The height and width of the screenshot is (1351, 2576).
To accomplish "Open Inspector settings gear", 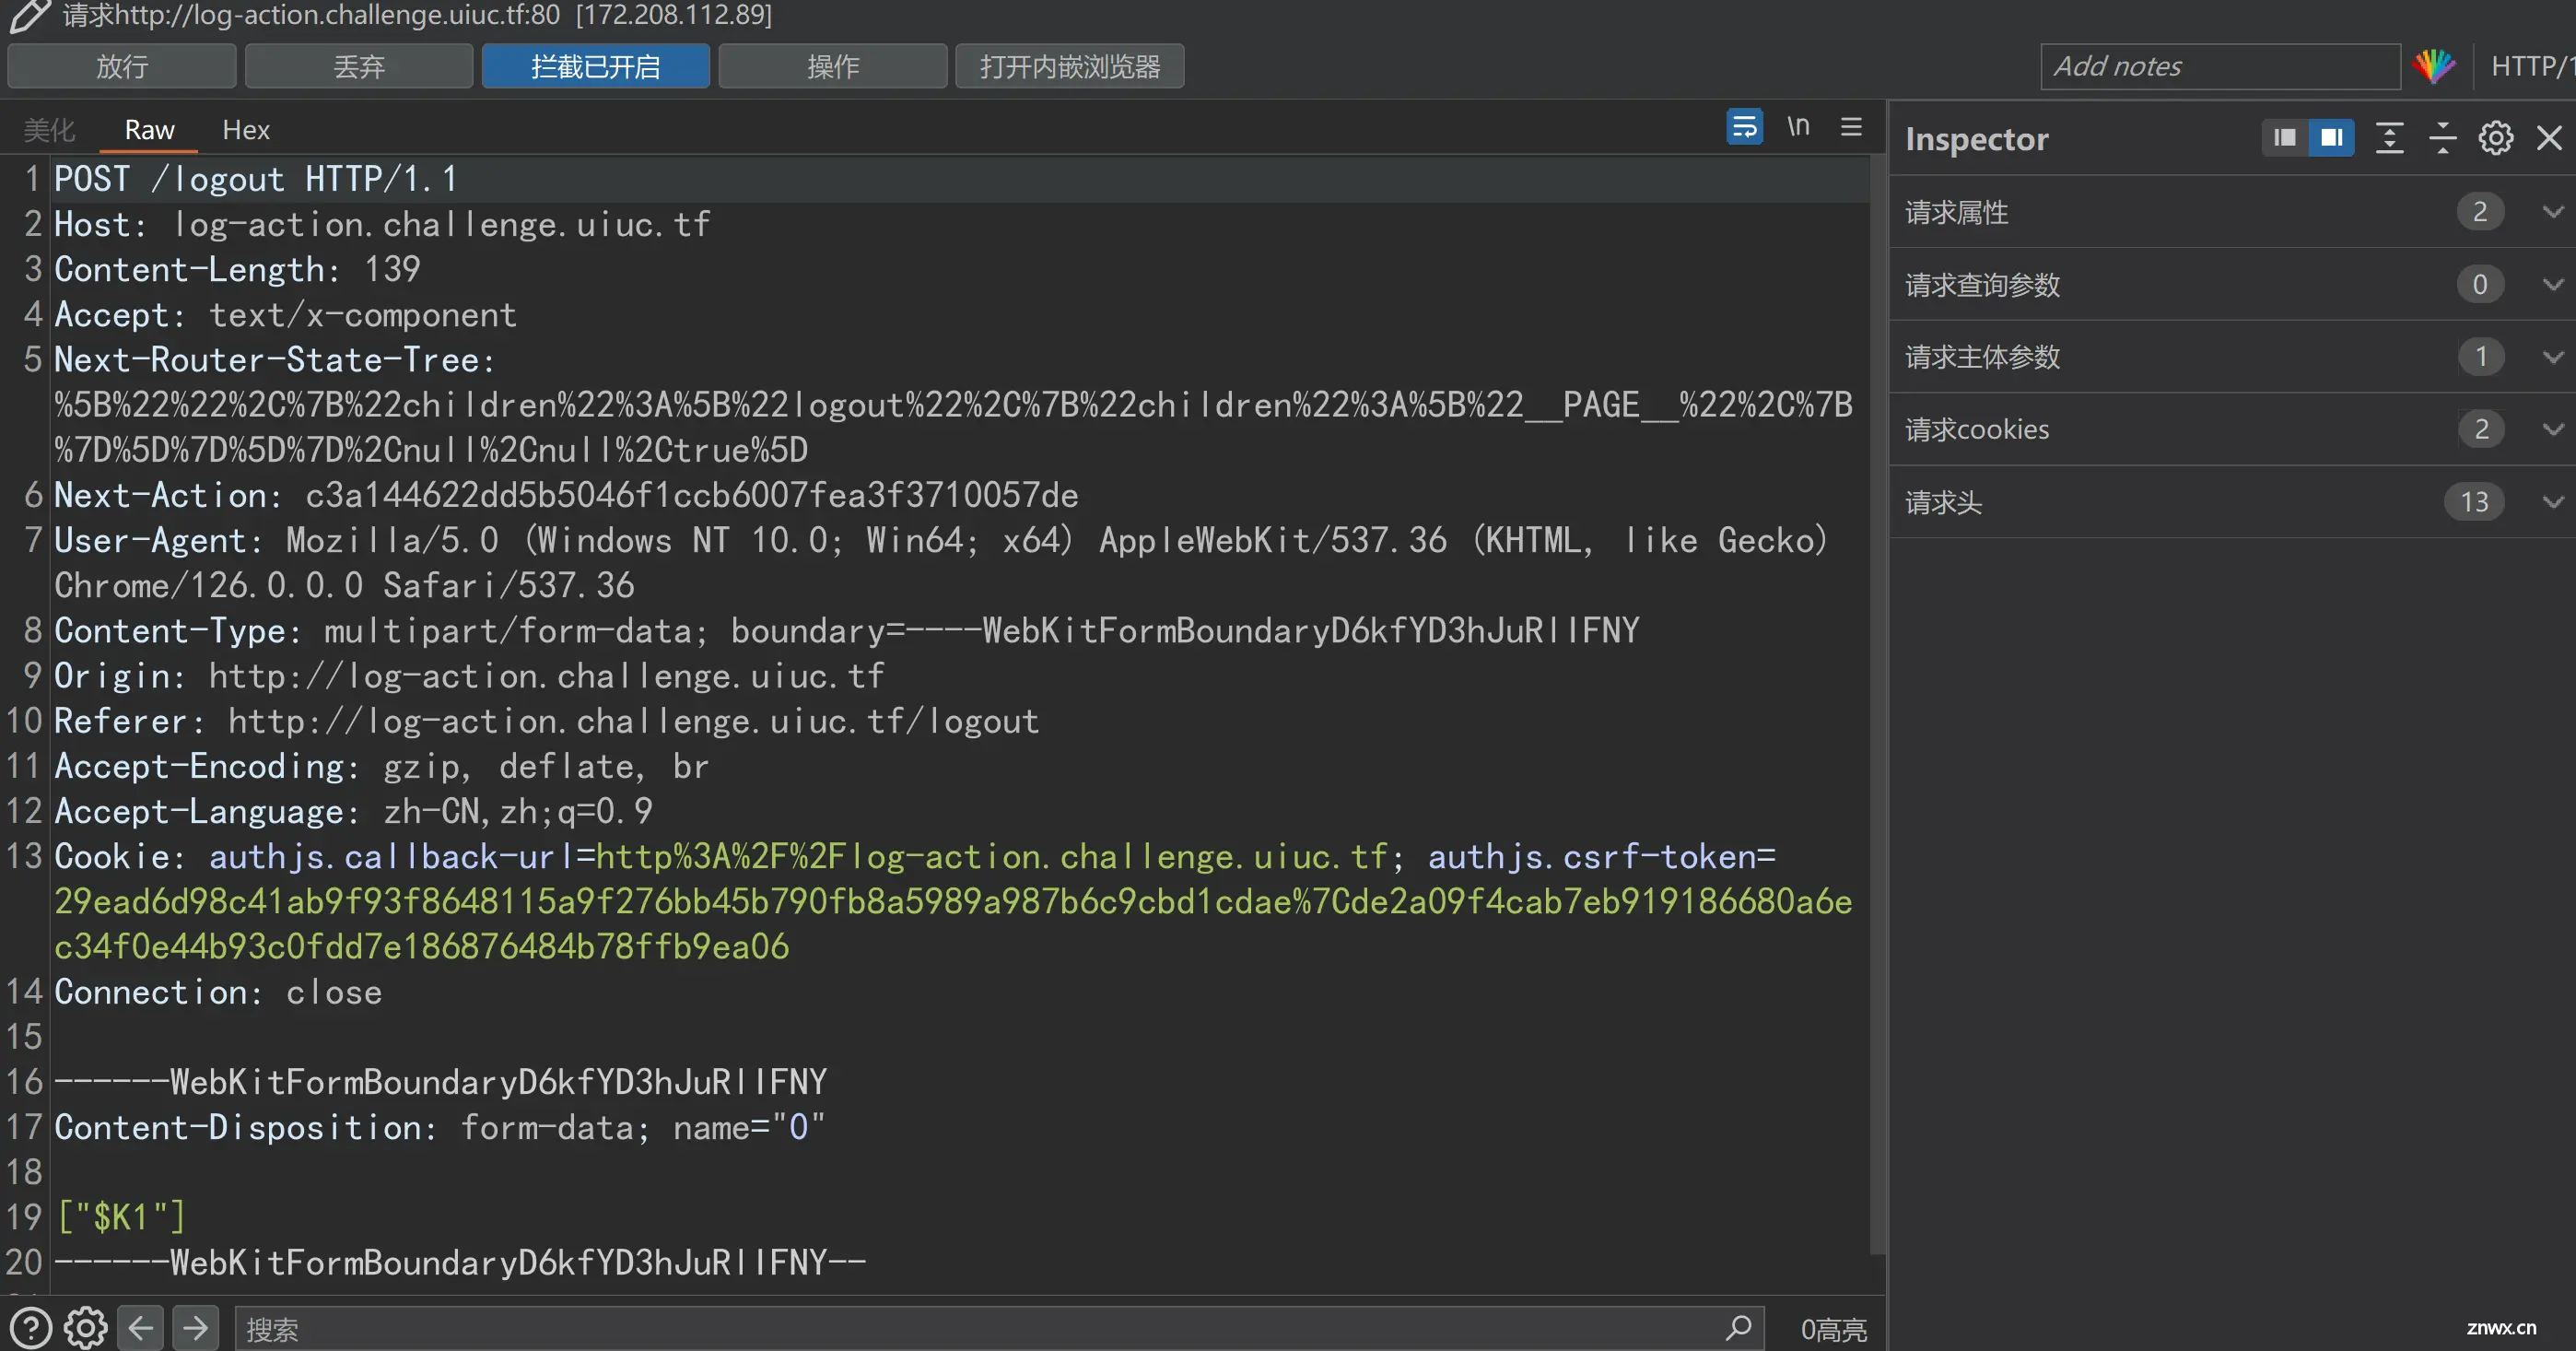I will pos(2496,138).
